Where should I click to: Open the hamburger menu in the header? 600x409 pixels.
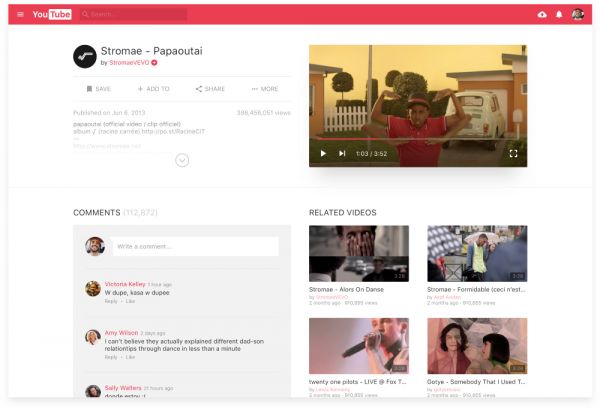20,14
